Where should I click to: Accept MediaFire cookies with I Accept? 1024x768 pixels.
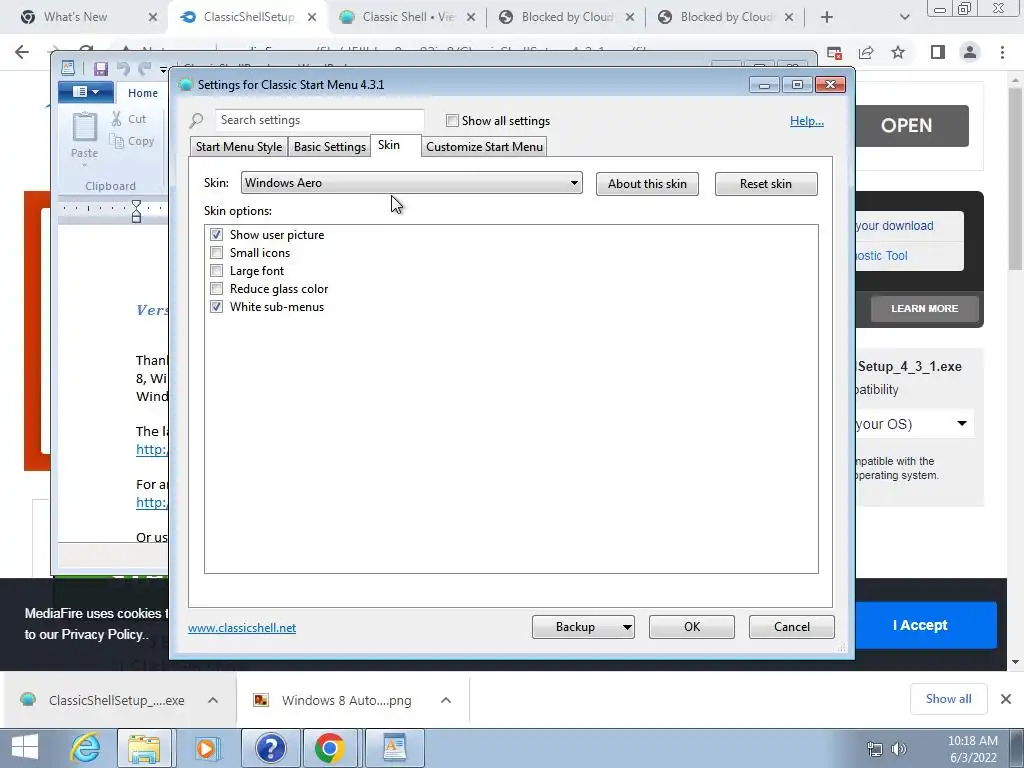(920, 625)
